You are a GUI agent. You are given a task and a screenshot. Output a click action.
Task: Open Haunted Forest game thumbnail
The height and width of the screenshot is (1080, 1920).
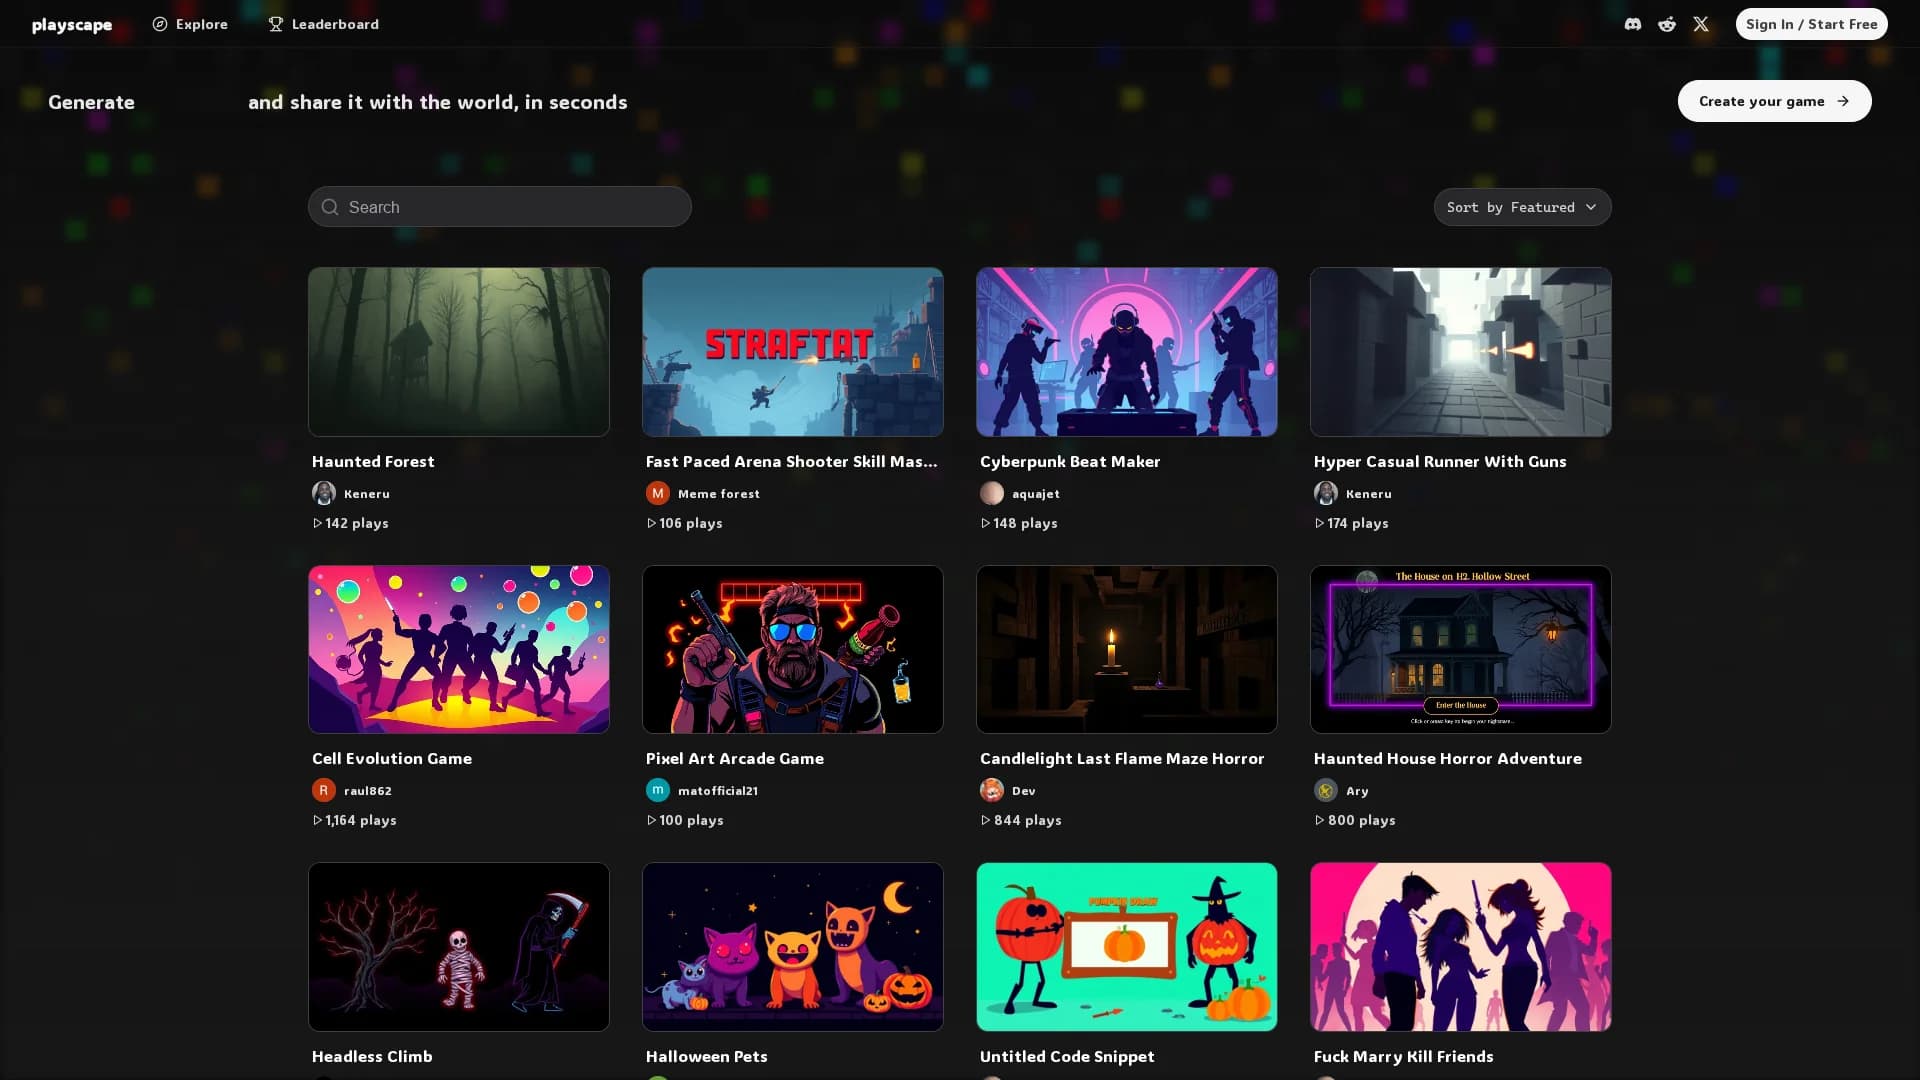[x=459, y=352]
